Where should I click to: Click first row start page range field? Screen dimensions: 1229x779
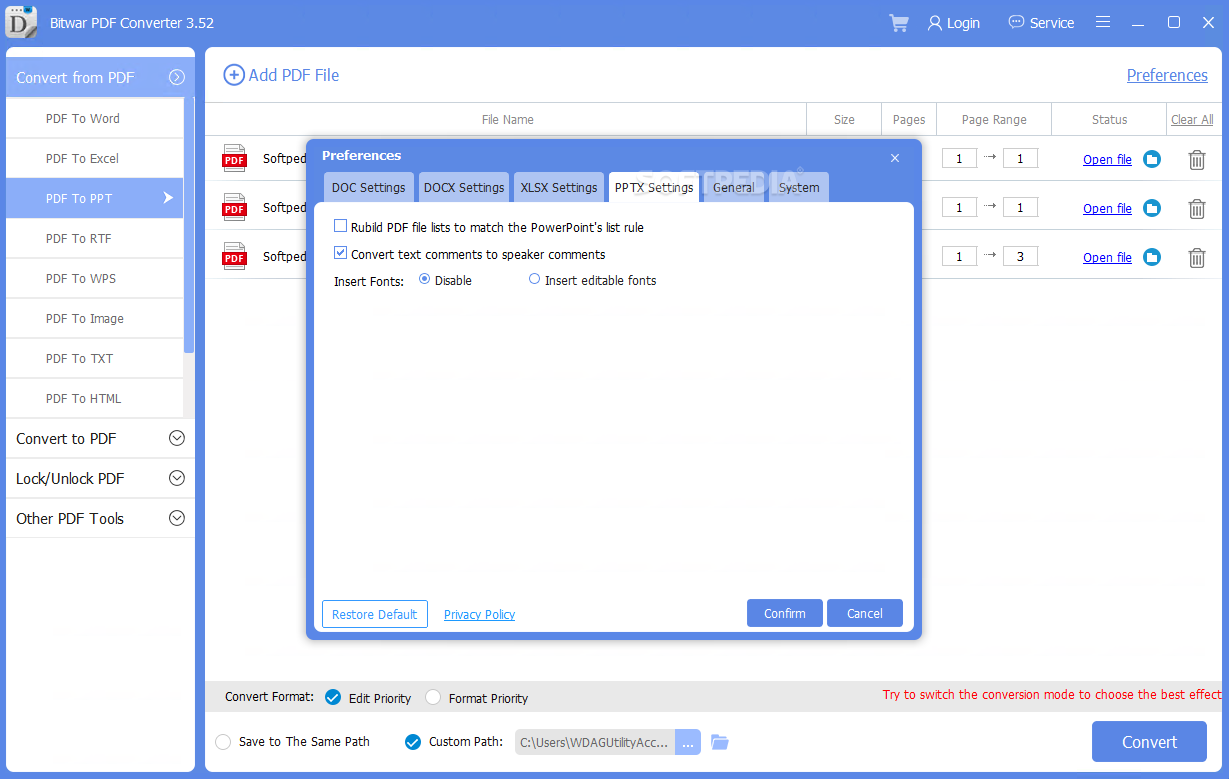pyautogui.click(x=959, y=158)
